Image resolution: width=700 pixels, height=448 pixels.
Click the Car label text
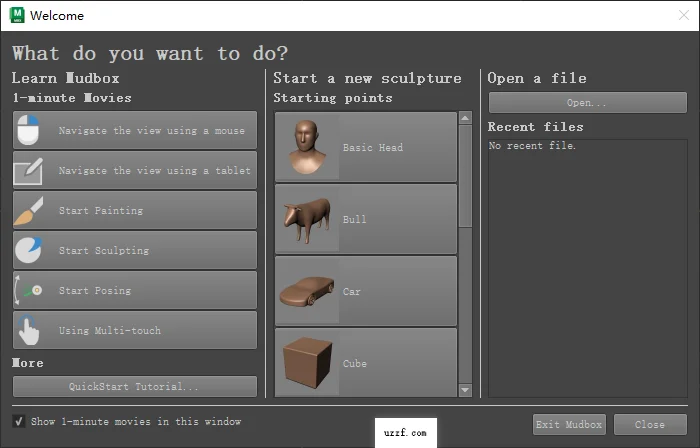(351, 291)
